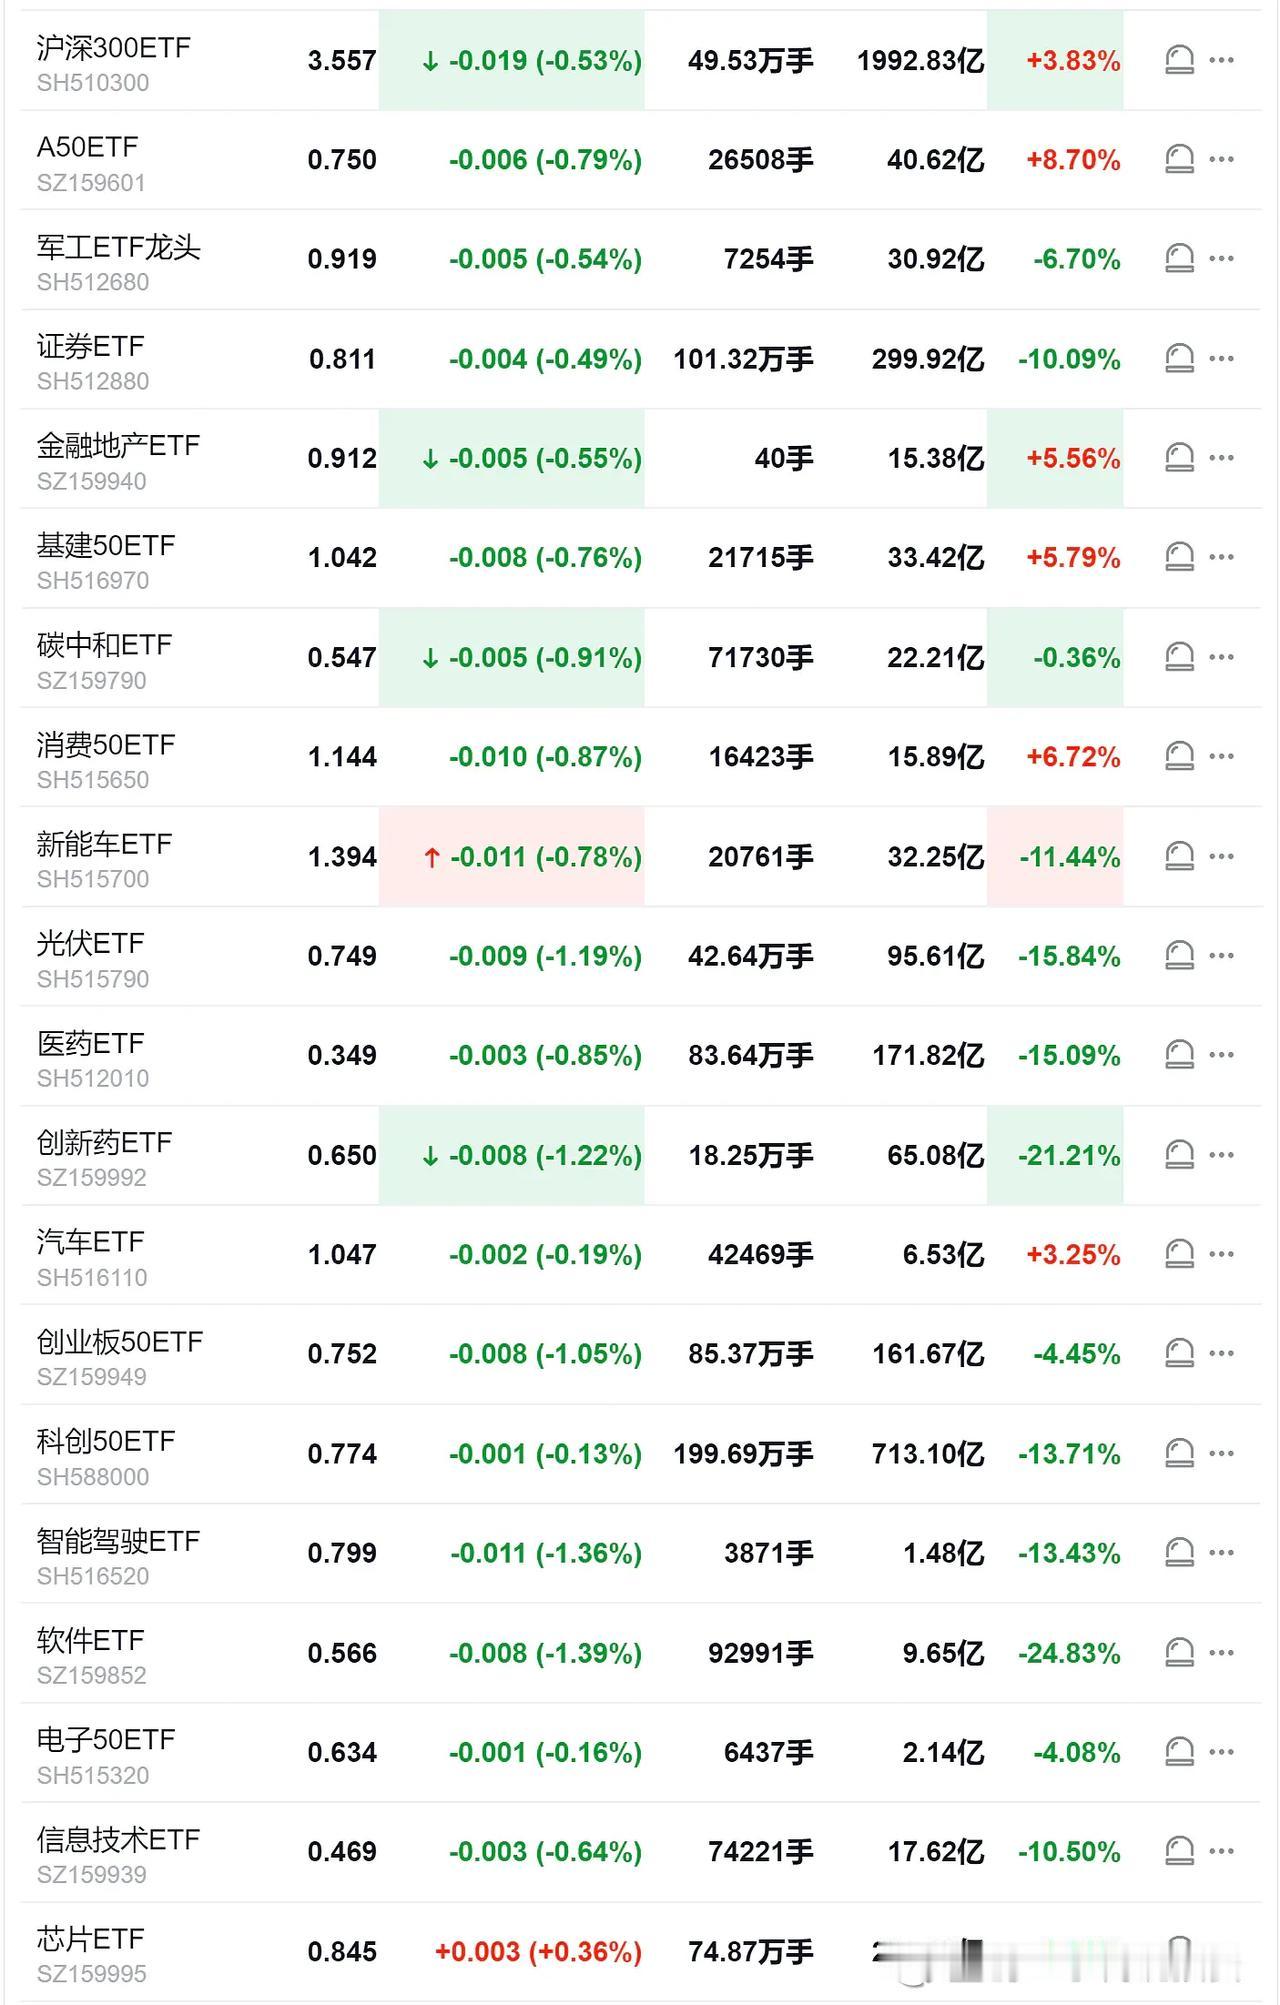Set alert bell for 创业板50ETF row
The height and width of the screenshot is (2005, 1280).
pyautogui.click(x=1180, y=1353)
